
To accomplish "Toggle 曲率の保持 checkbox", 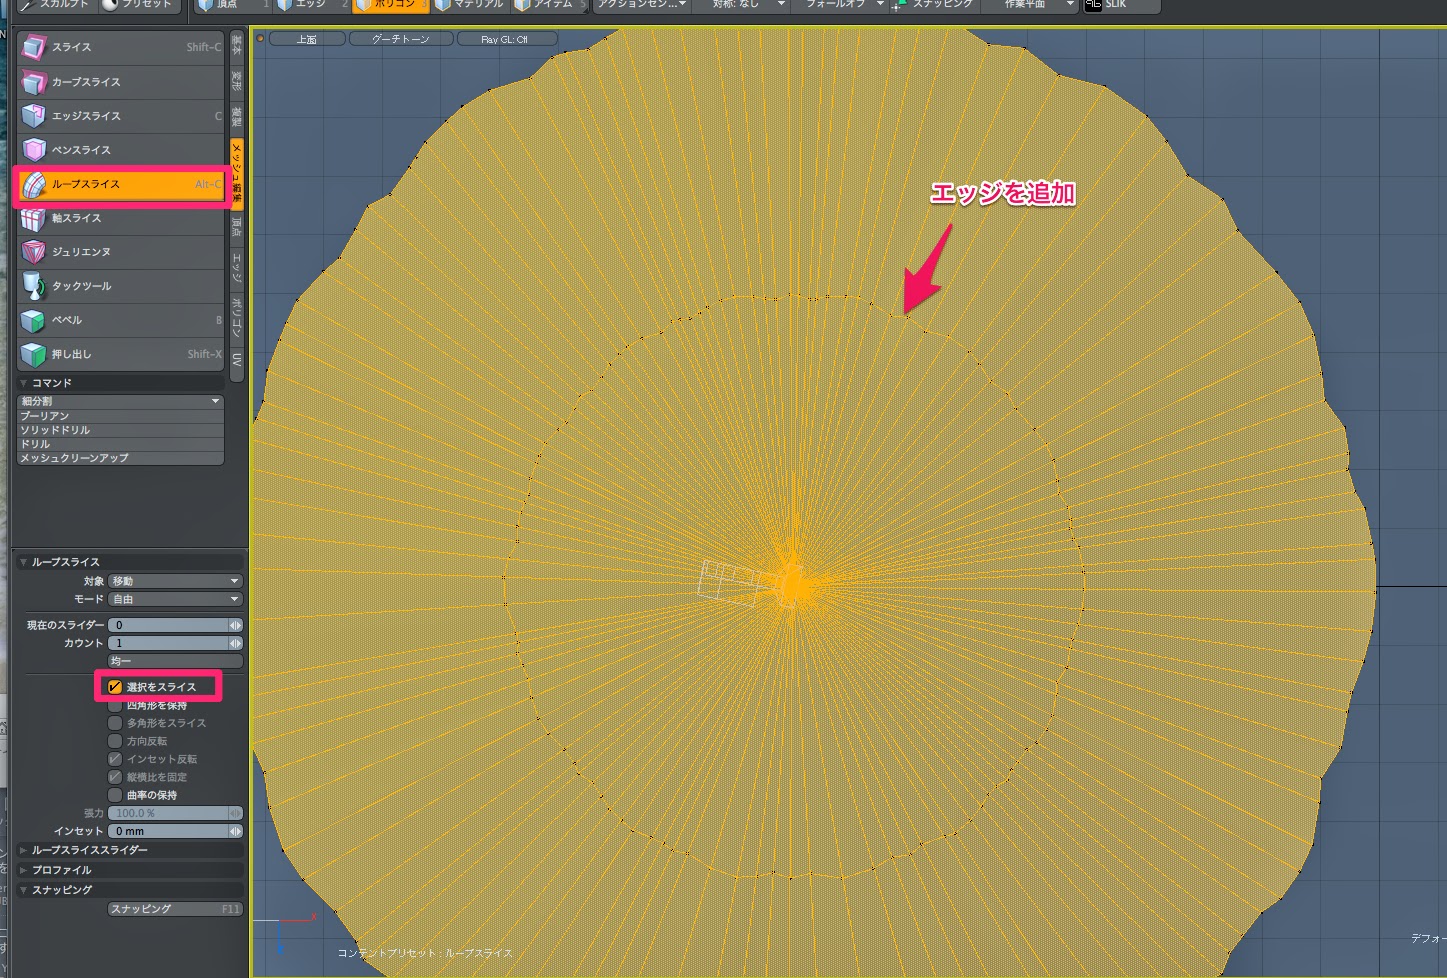I will (115, 795).
